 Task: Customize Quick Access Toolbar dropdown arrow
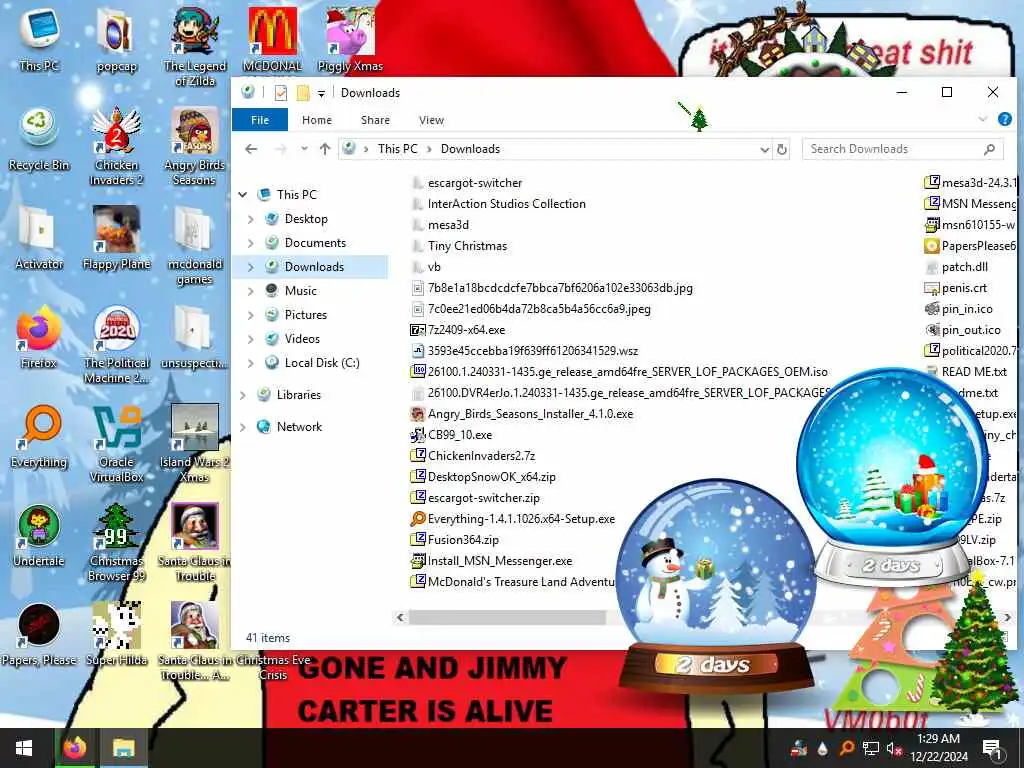pos(321,93)
